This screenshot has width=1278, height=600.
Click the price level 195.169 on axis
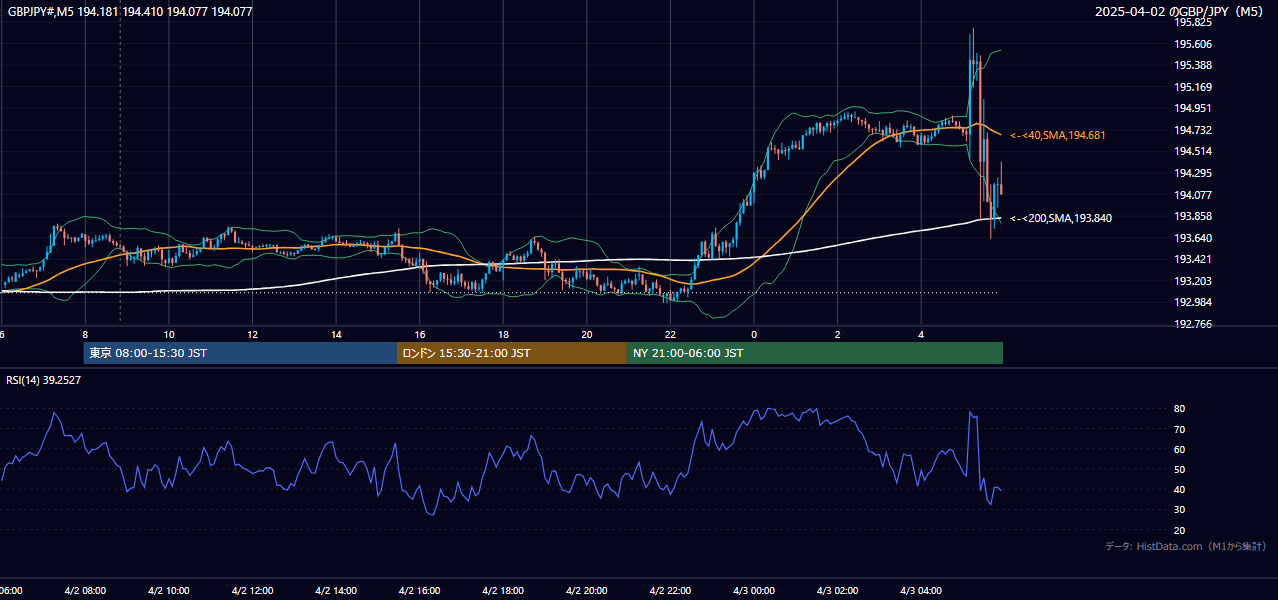(1193, 87)
